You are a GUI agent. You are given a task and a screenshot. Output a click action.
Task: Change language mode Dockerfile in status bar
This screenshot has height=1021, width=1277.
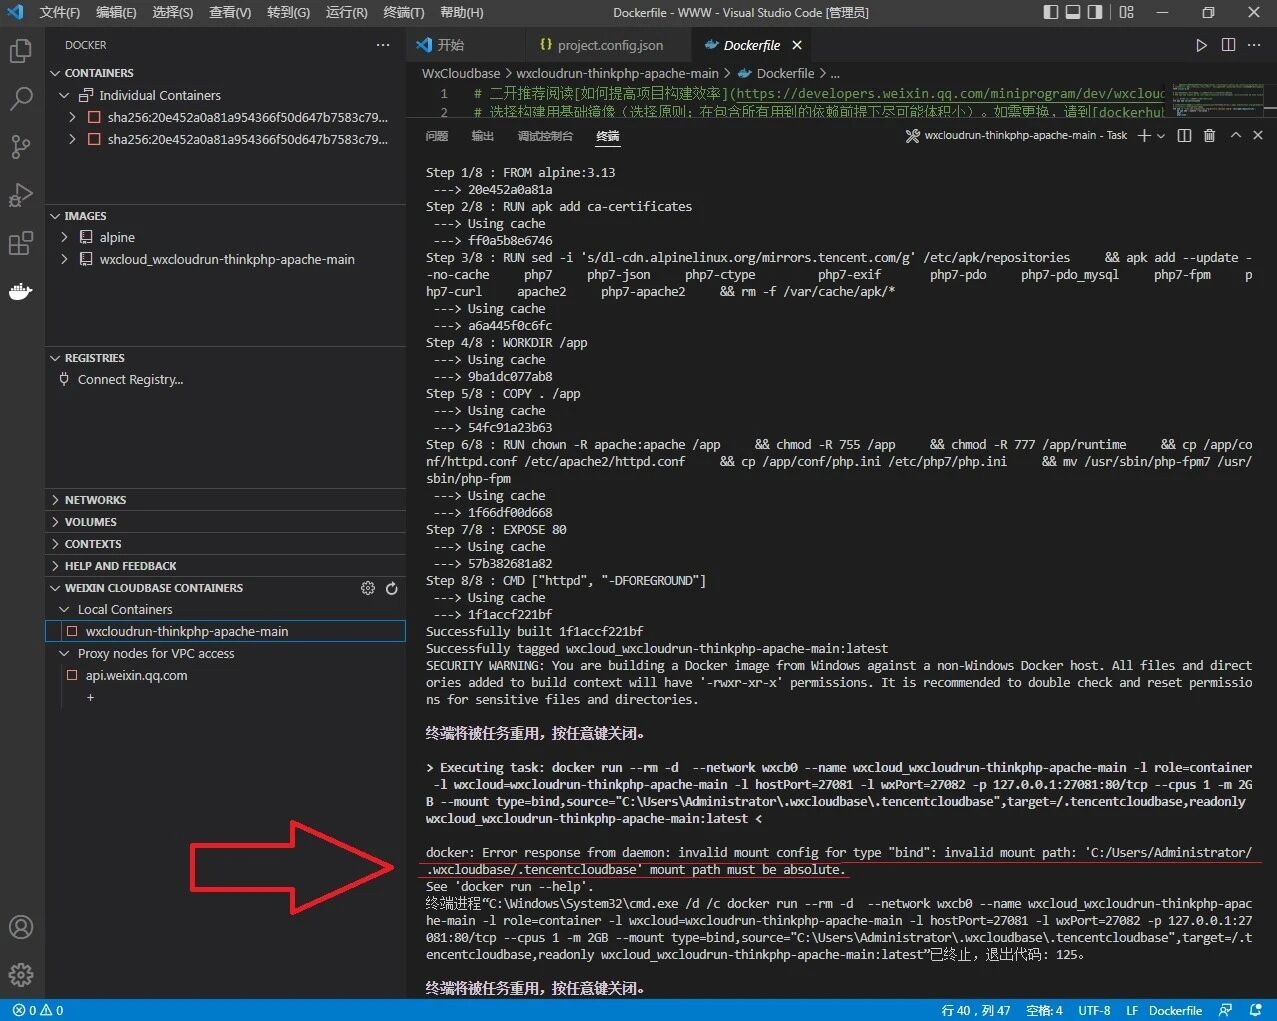tap(1175, 1010)
